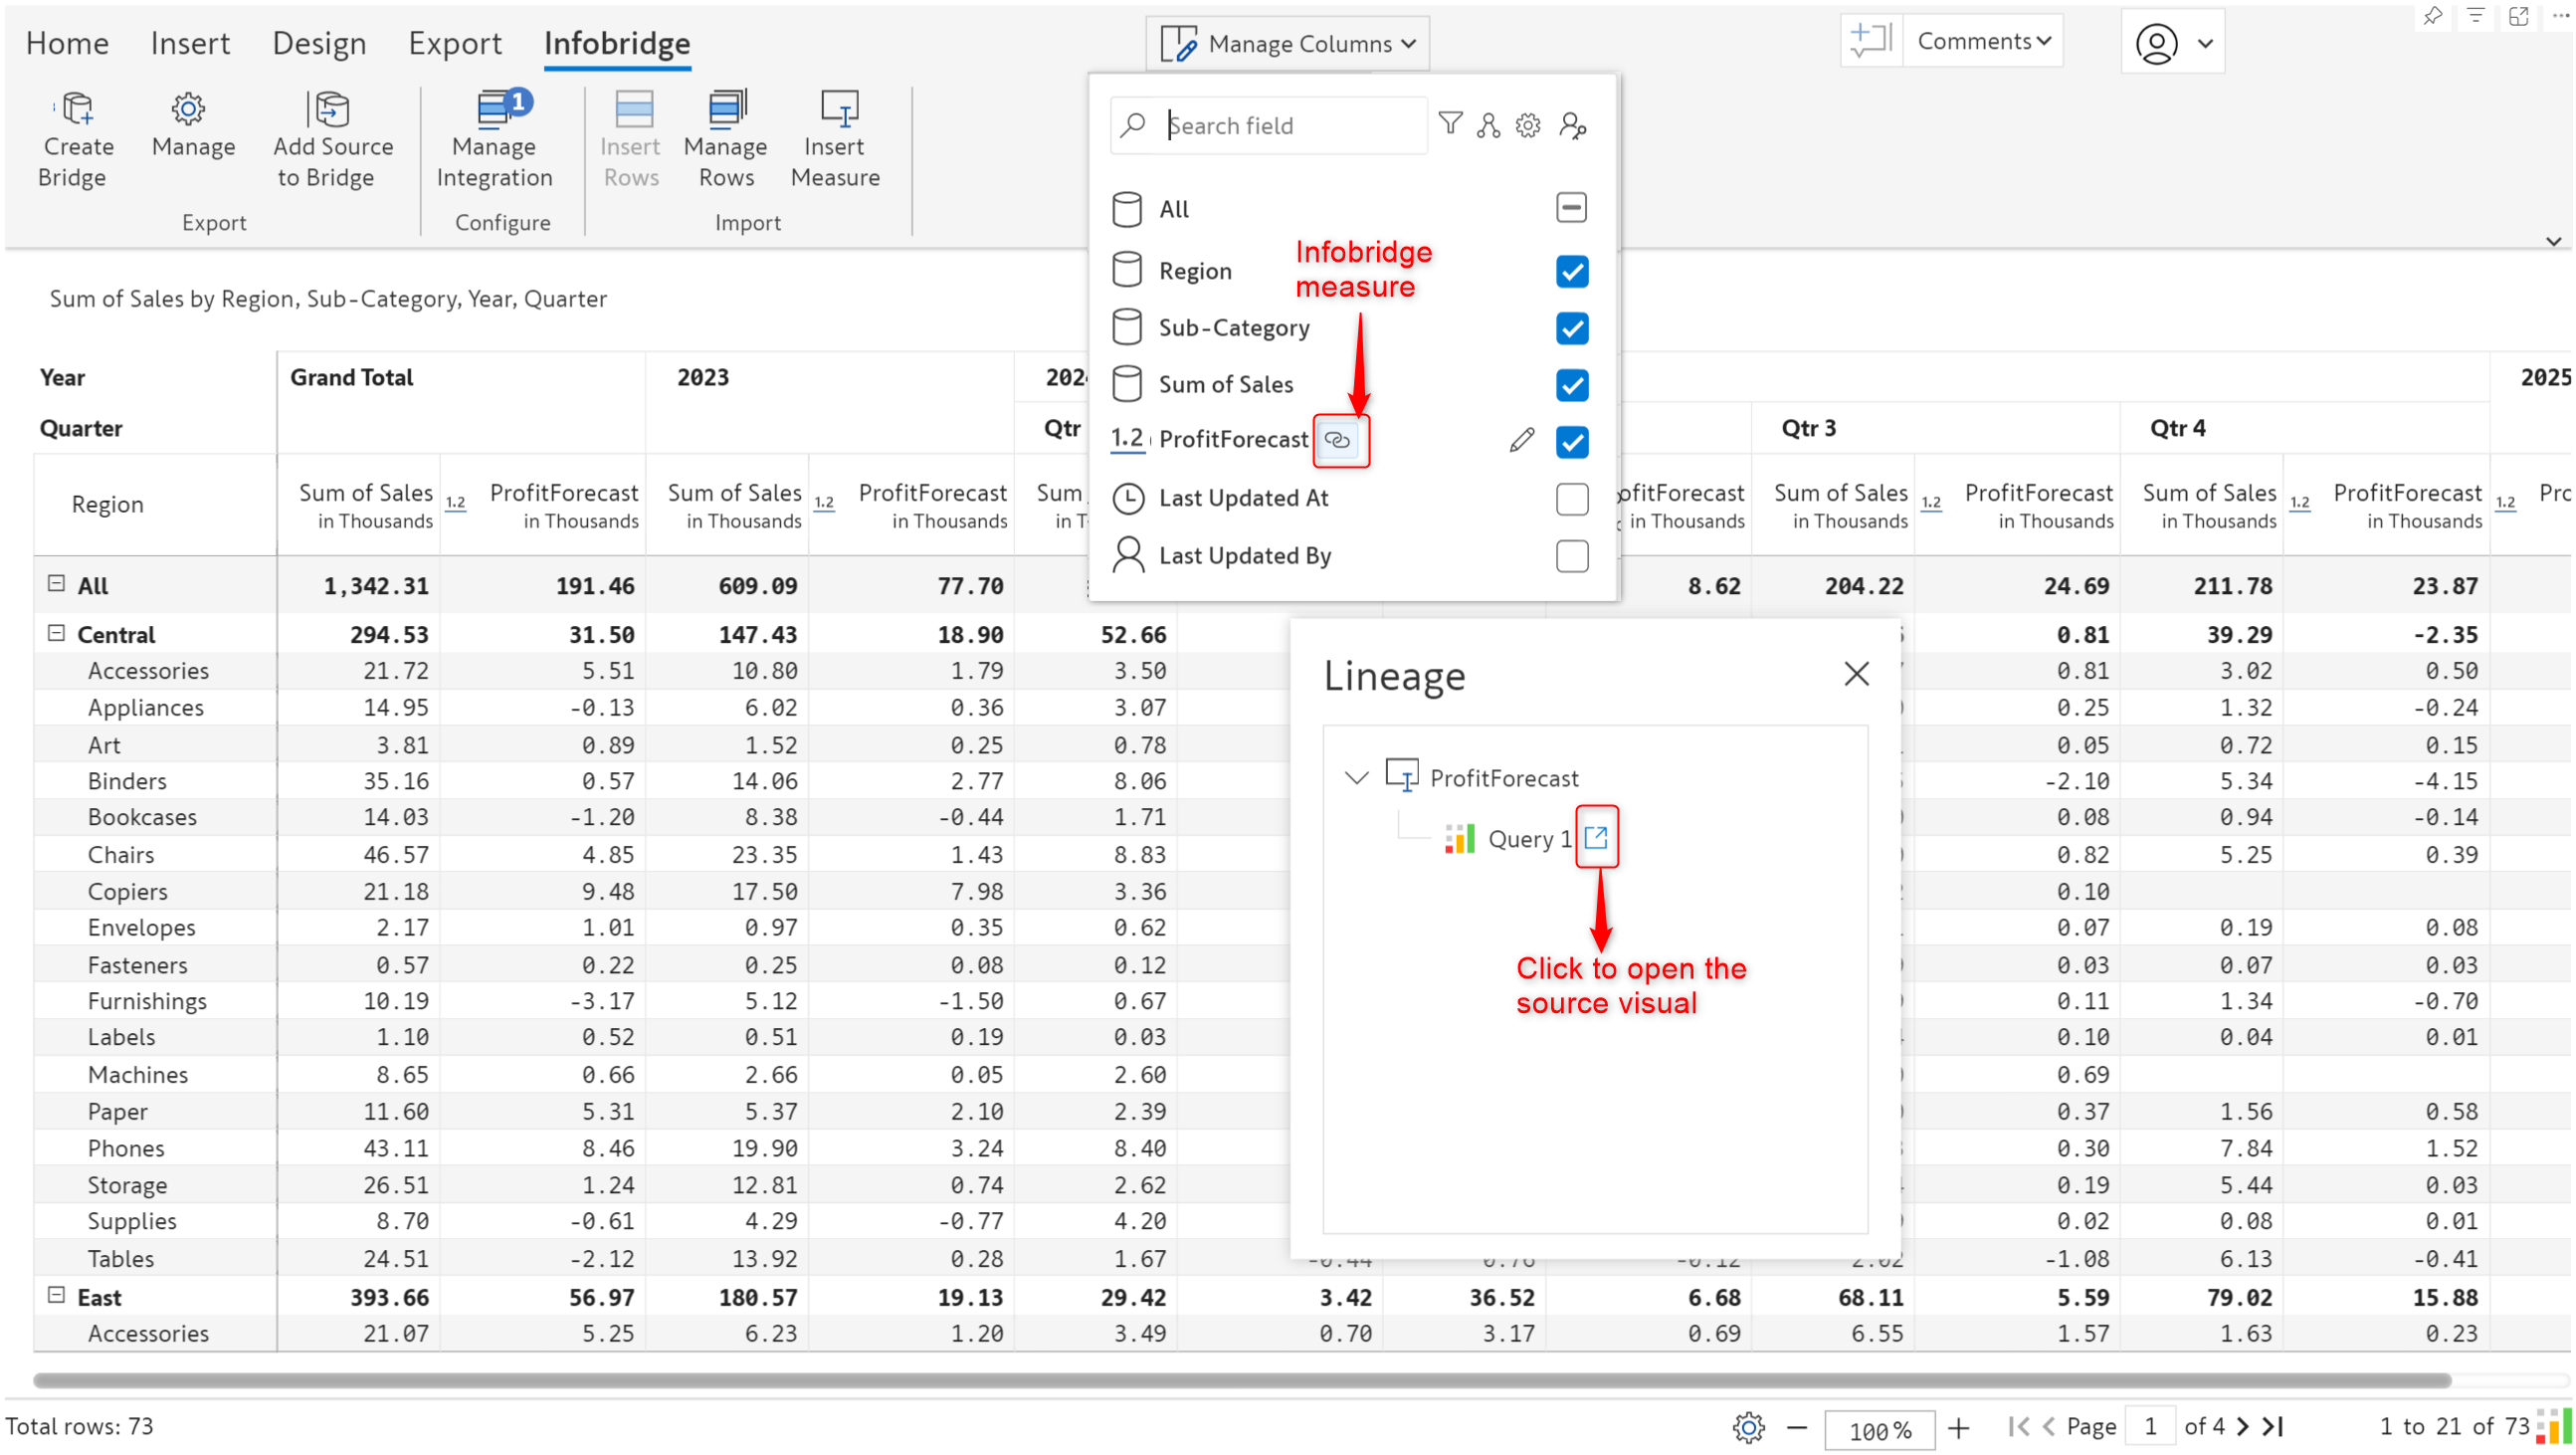Open the Manage gear icon in Export group

(188, 108)
